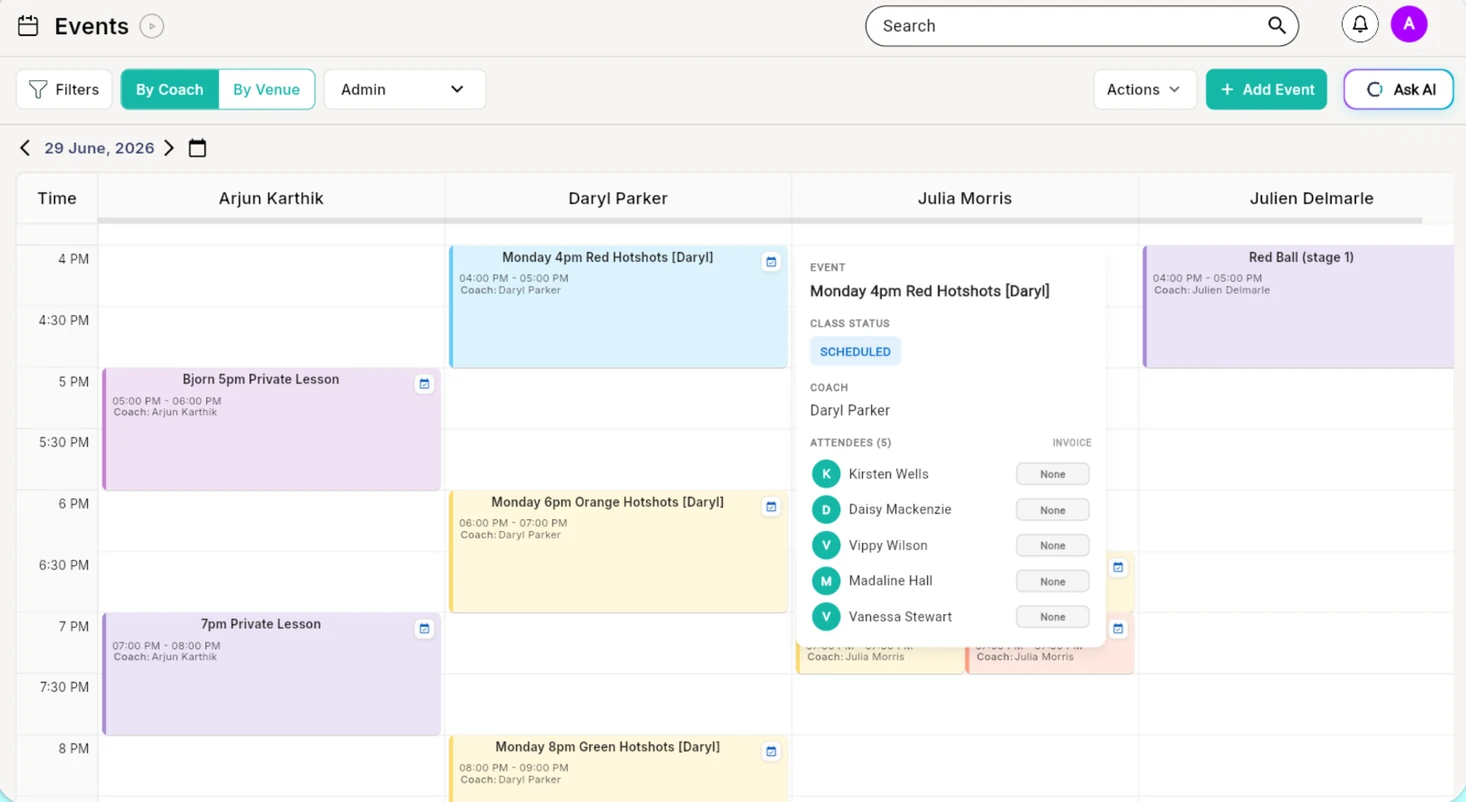Switch view to By Venue

(x=266, y=90)
